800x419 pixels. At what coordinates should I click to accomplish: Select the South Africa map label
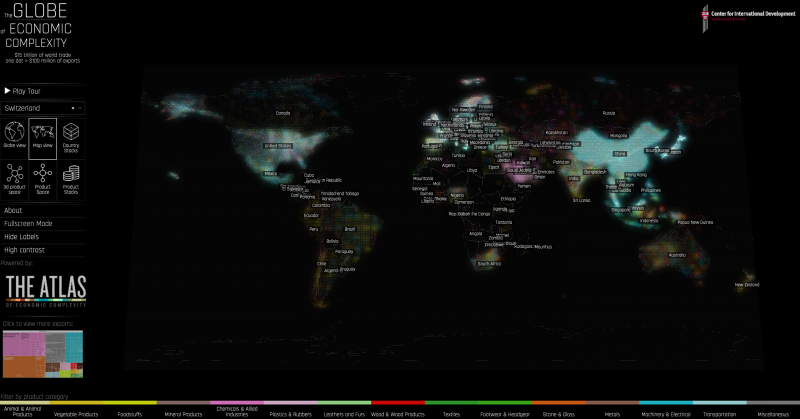pyautogui.click(x=489, y=264)
